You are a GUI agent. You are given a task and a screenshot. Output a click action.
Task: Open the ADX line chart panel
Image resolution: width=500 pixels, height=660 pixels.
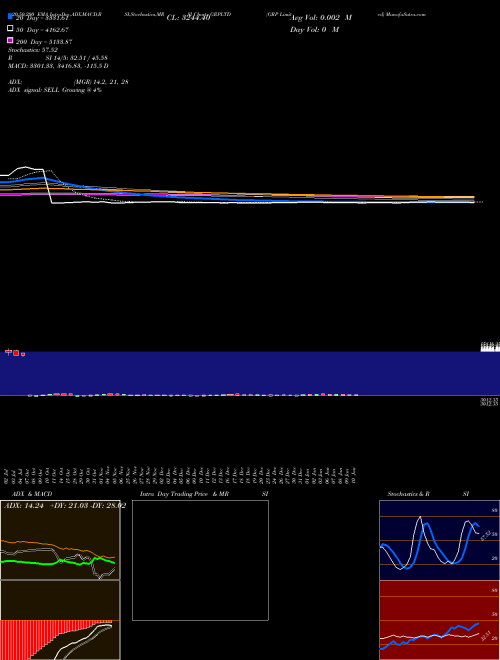point(60,540)
